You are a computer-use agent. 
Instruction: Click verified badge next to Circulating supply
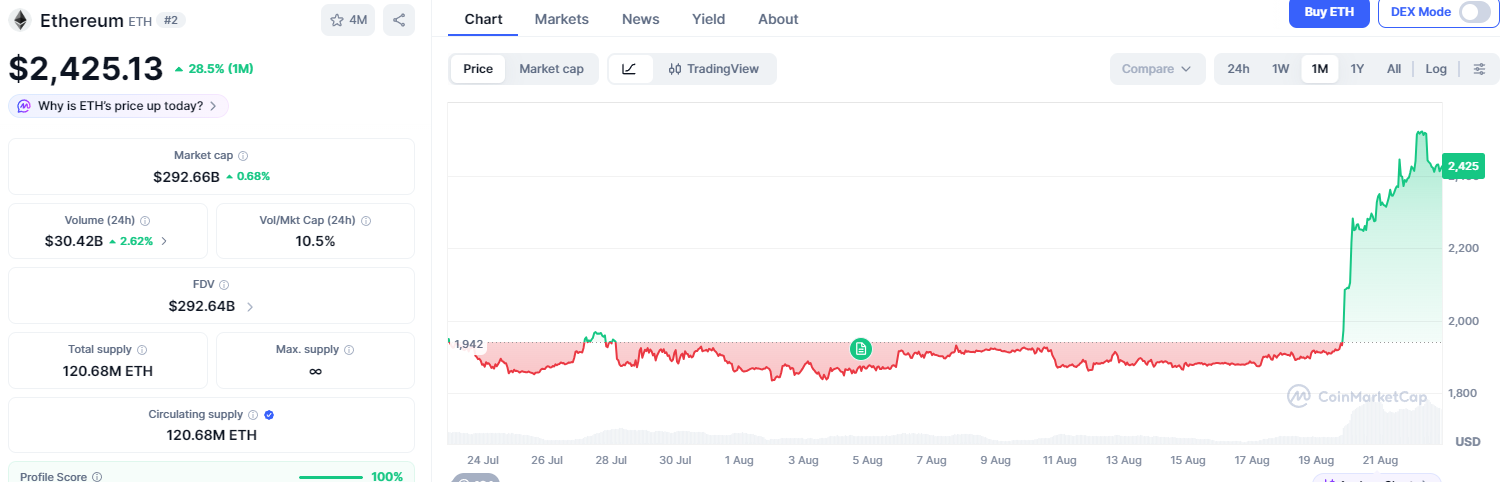(x=269, y=415)
